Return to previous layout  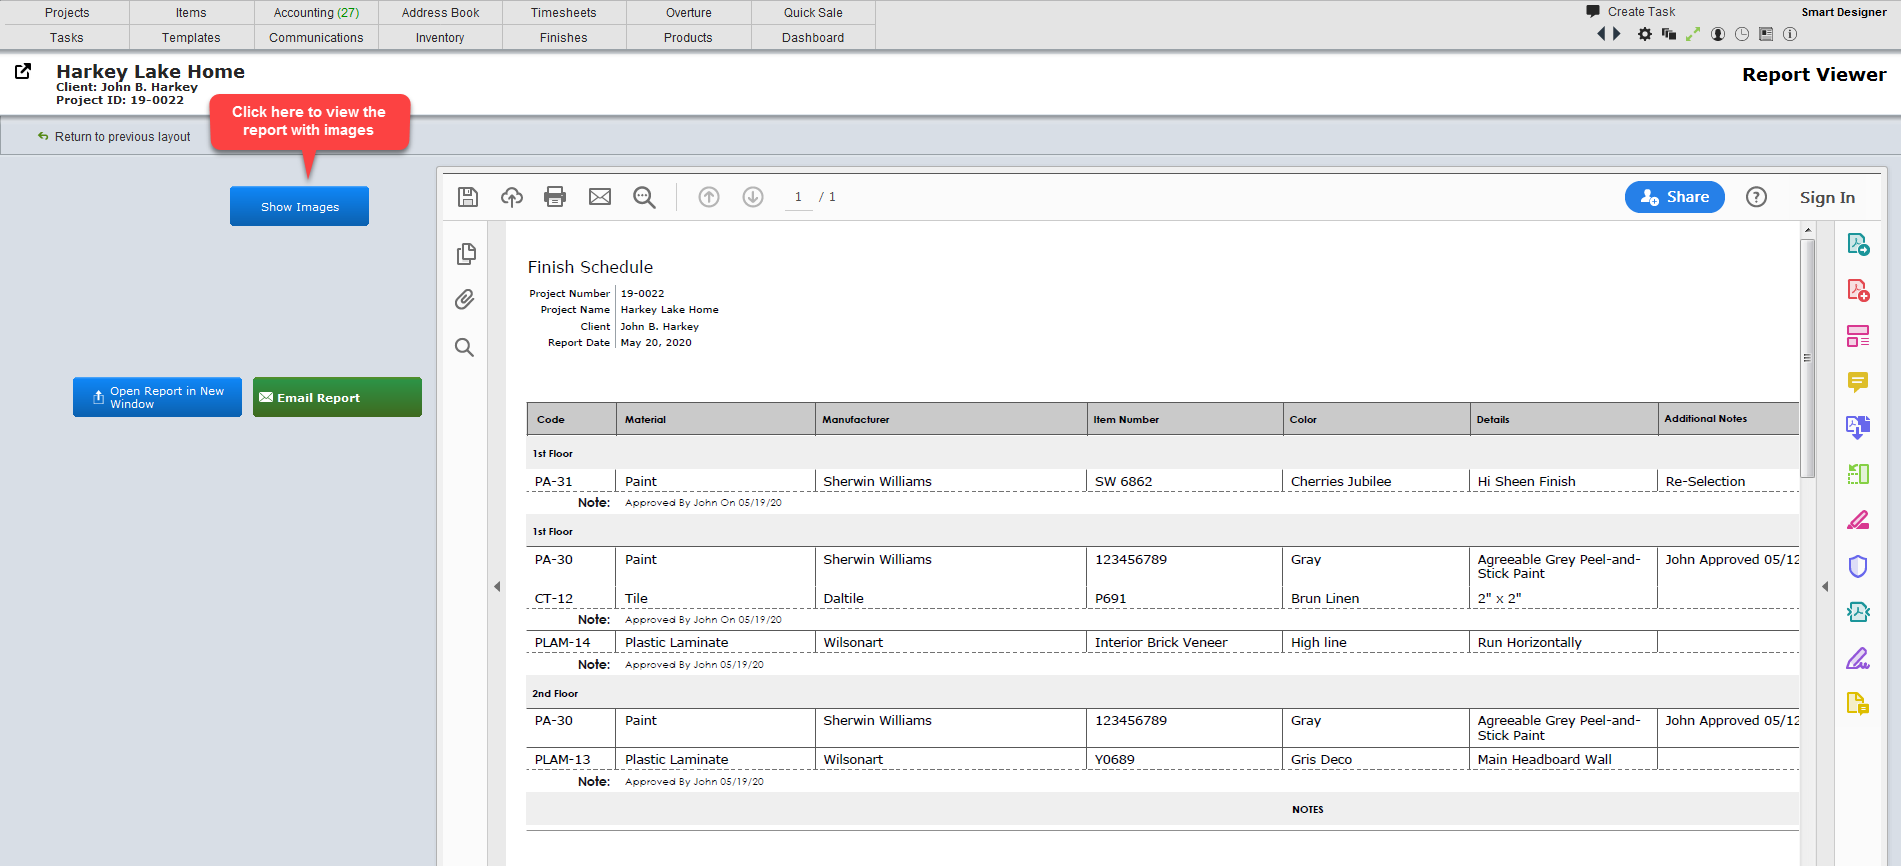pyautogui.click(x=114, y=137)
